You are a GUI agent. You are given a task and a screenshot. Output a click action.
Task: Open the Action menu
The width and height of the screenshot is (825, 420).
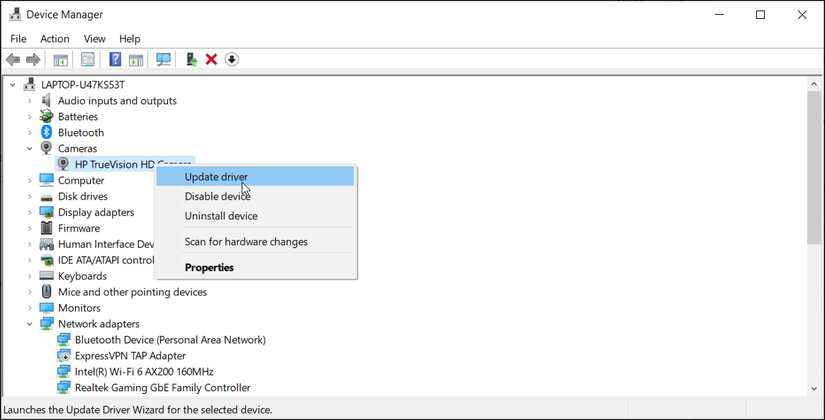click(x=55, y=38)
